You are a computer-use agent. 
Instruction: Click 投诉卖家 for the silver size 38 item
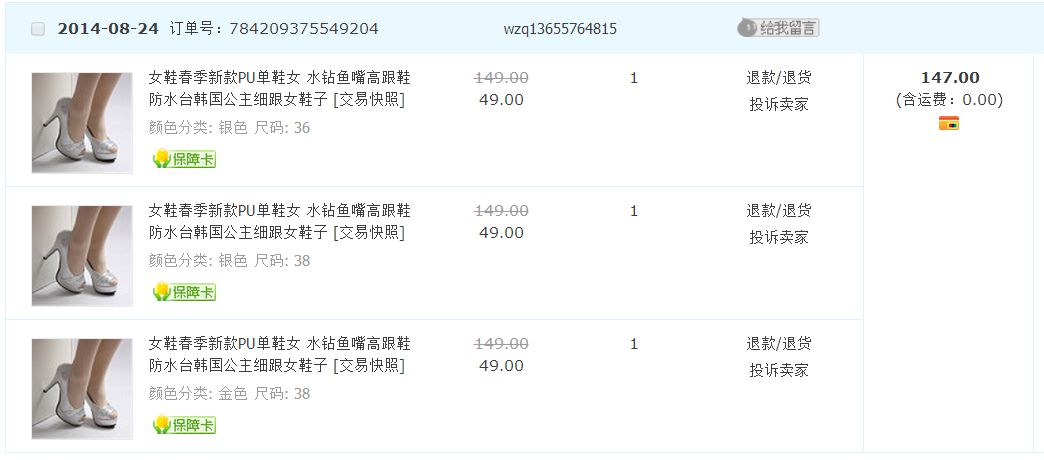coord(778,237)
